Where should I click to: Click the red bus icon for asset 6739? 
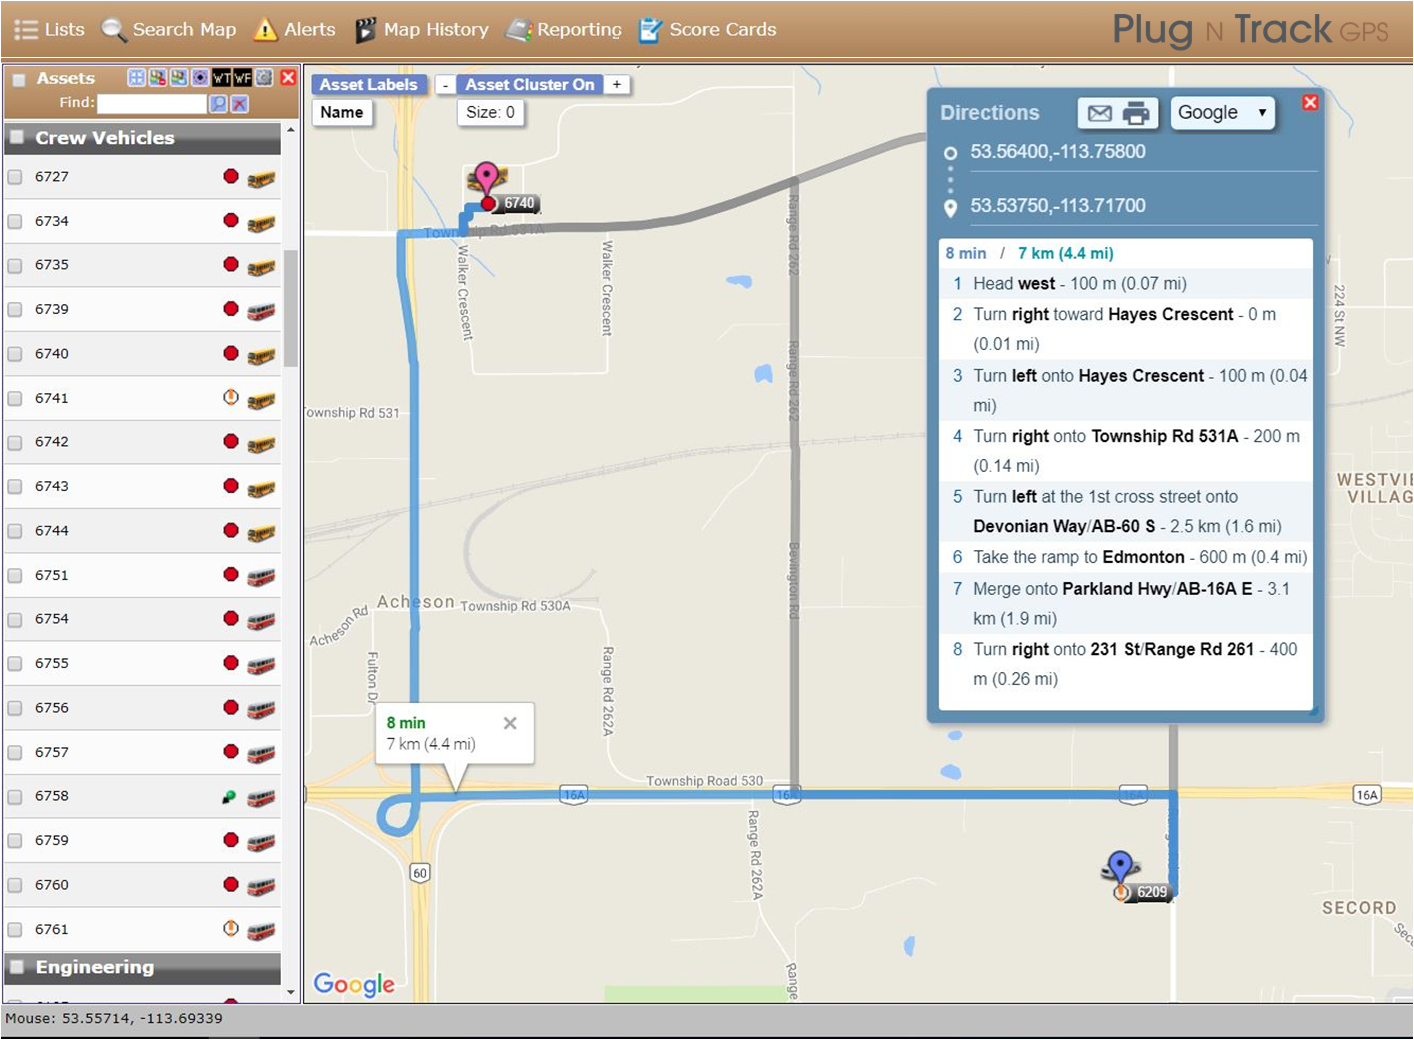[261, 311]
